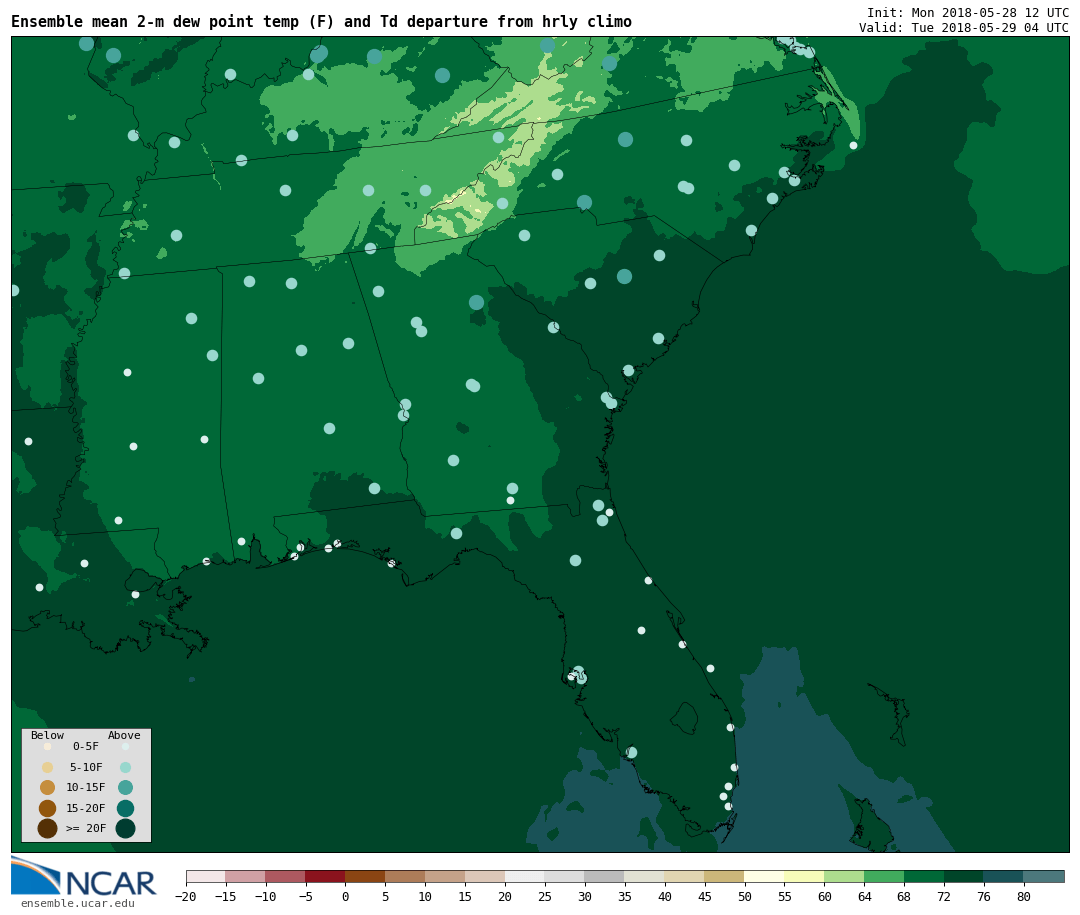Viewport: 1080px width, 915px height.
Task: Pick the gray-teal swatch above 80
Action: coord(1044,876)
